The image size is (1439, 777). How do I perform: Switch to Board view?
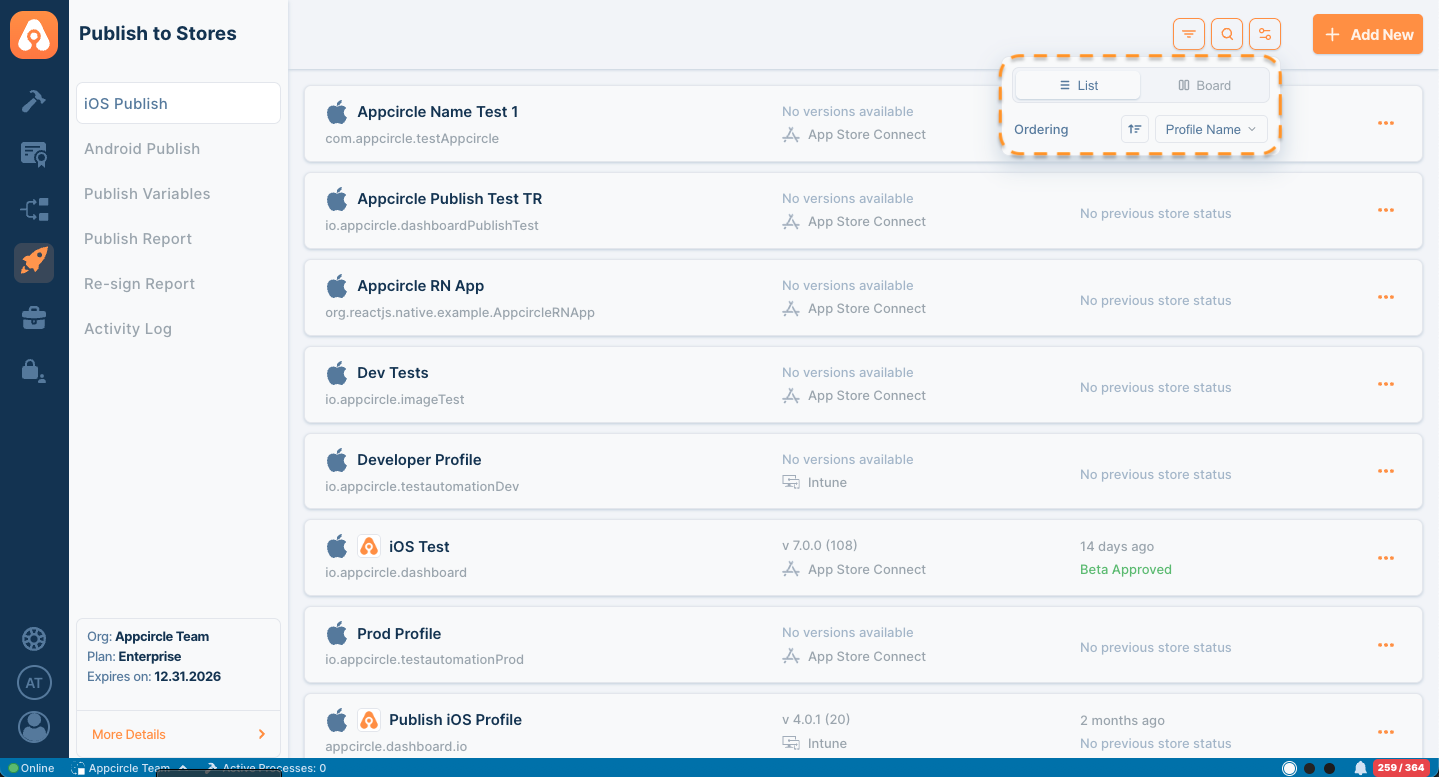click(1204, 85)
